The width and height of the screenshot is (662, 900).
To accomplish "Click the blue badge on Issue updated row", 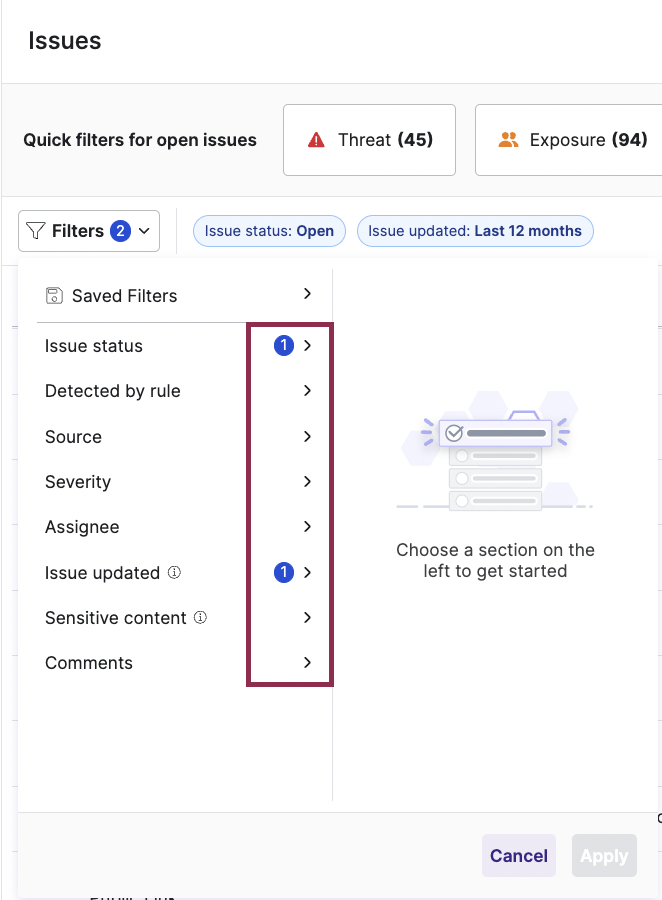I will coord(284,572).
